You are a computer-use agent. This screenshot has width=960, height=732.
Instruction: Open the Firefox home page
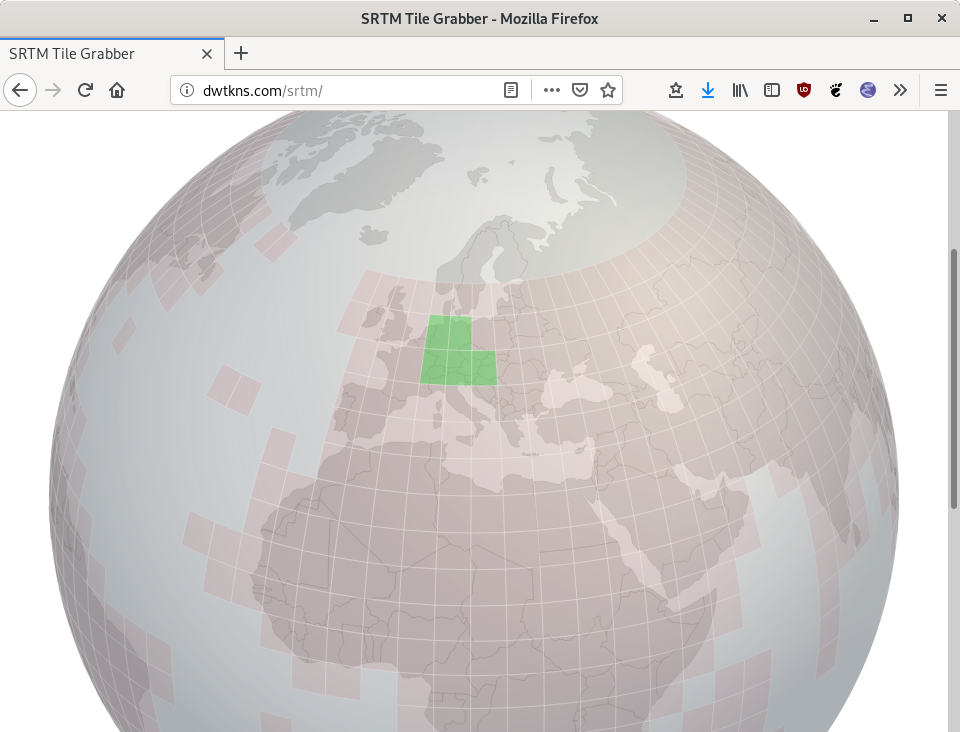117,91
